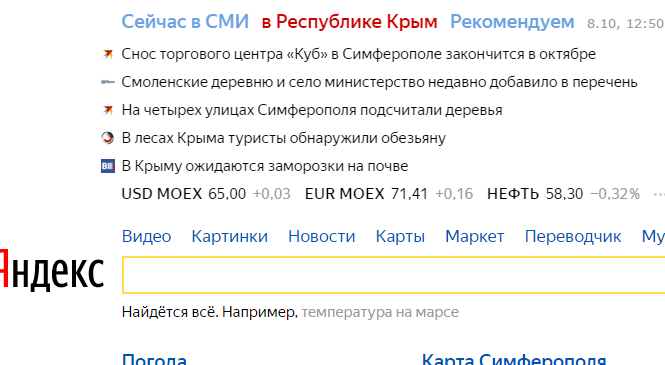Open the Видео service tab
The width and height of the screenshot is (665, 365).
coord(146,236)
